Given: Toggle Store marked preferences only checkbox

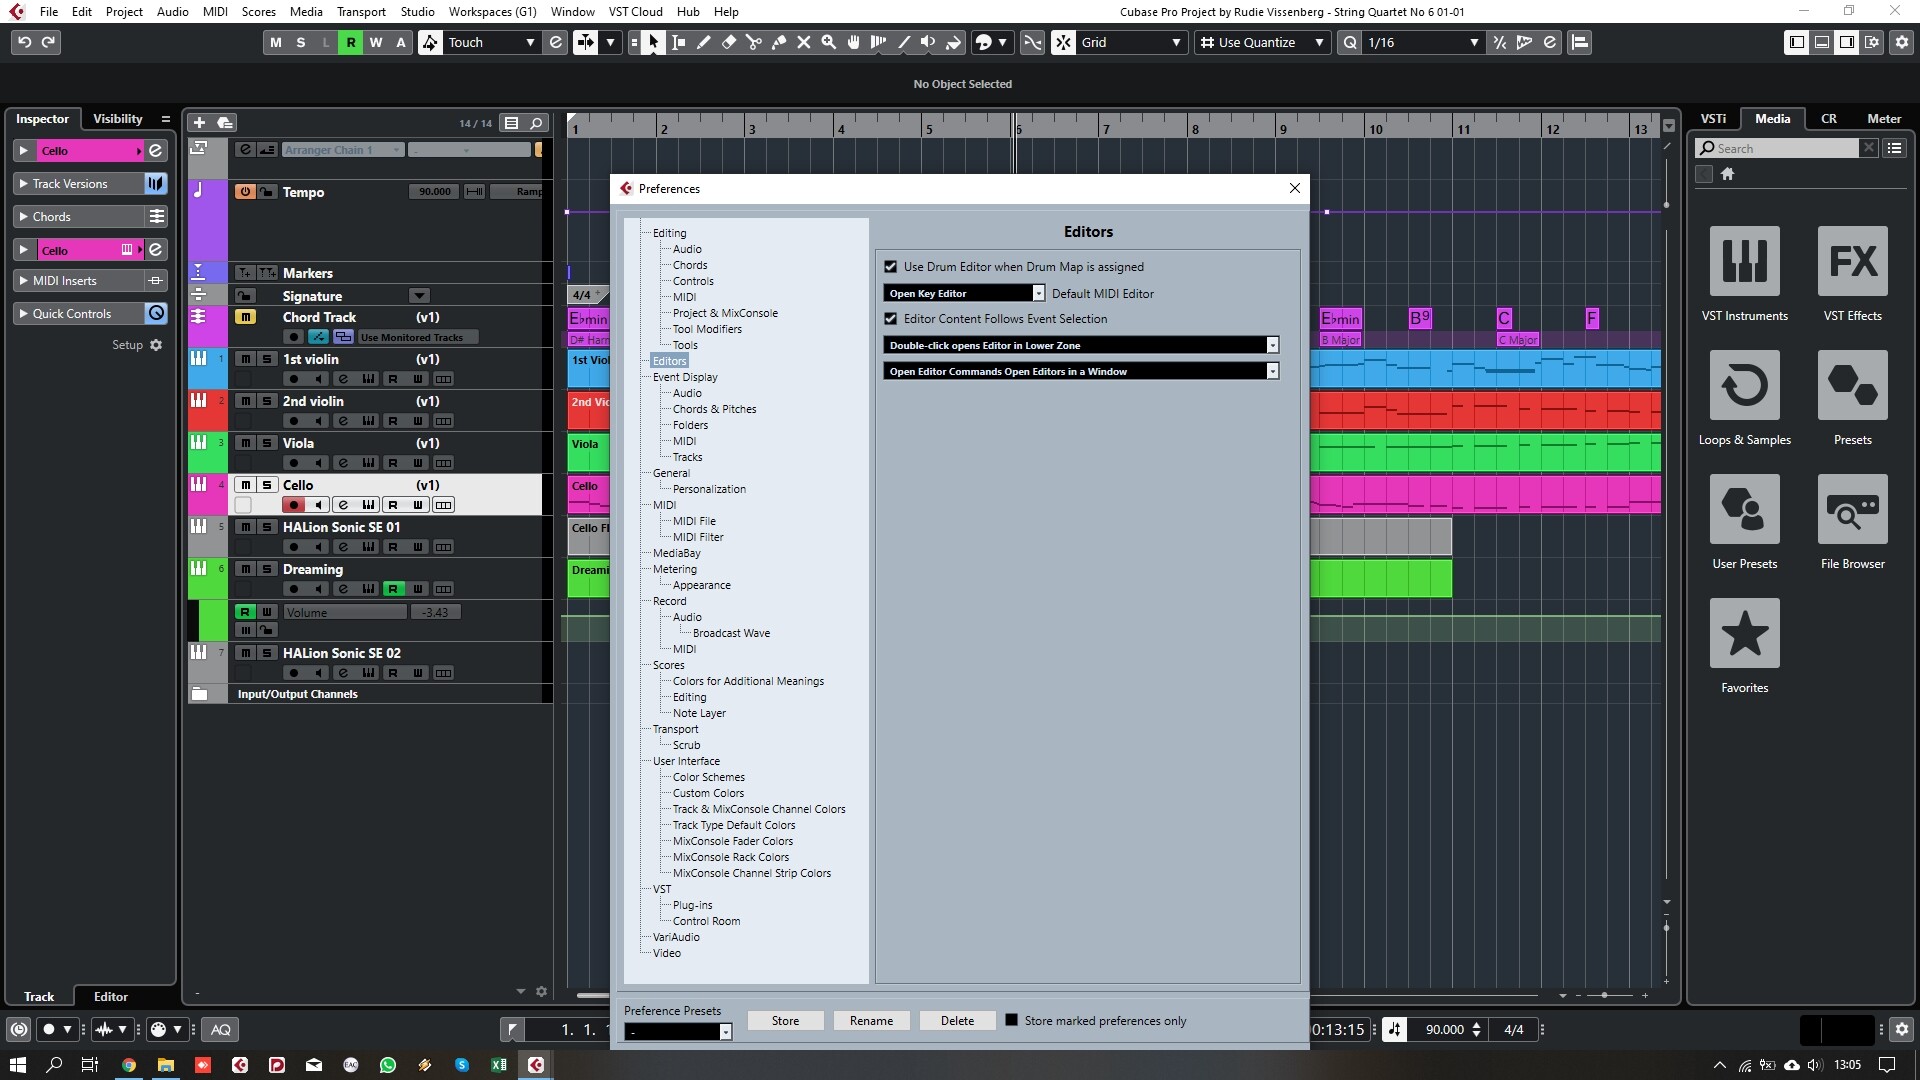Looking at the screenshot, I should [1011, 1020].
